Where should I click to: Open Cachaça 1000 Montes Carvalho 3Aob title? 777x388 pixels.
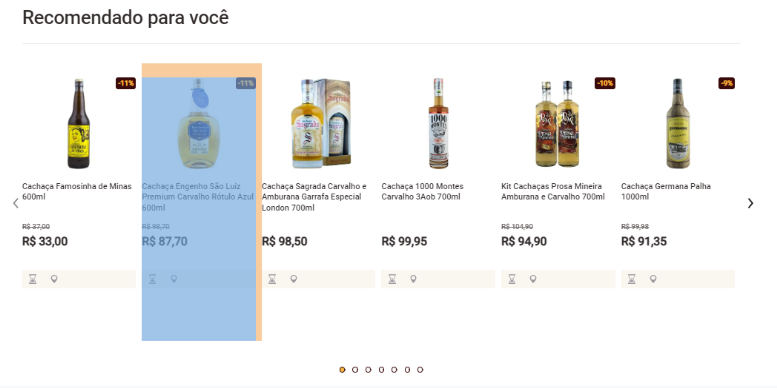pyautogui.click(x=423, y=191)
